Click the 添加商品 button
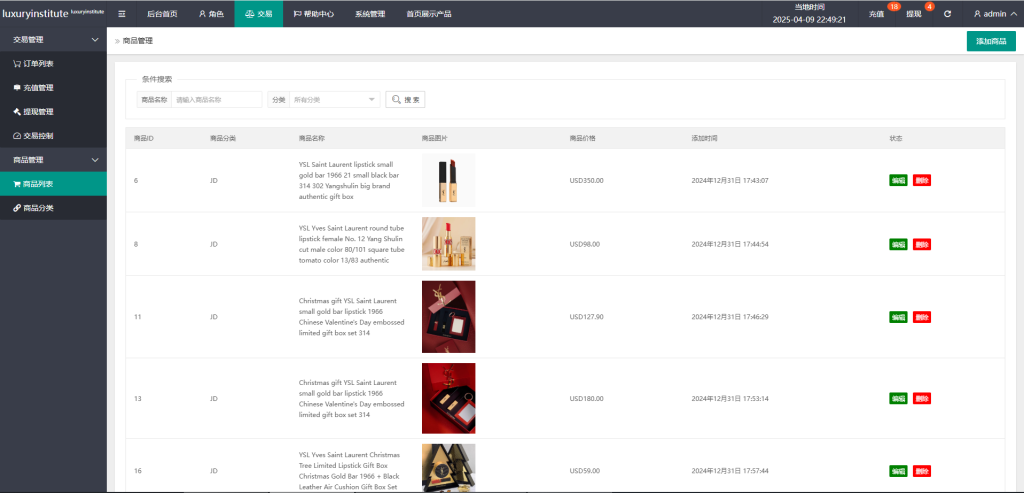This screenshot has width=1024, height=493. 991,40
